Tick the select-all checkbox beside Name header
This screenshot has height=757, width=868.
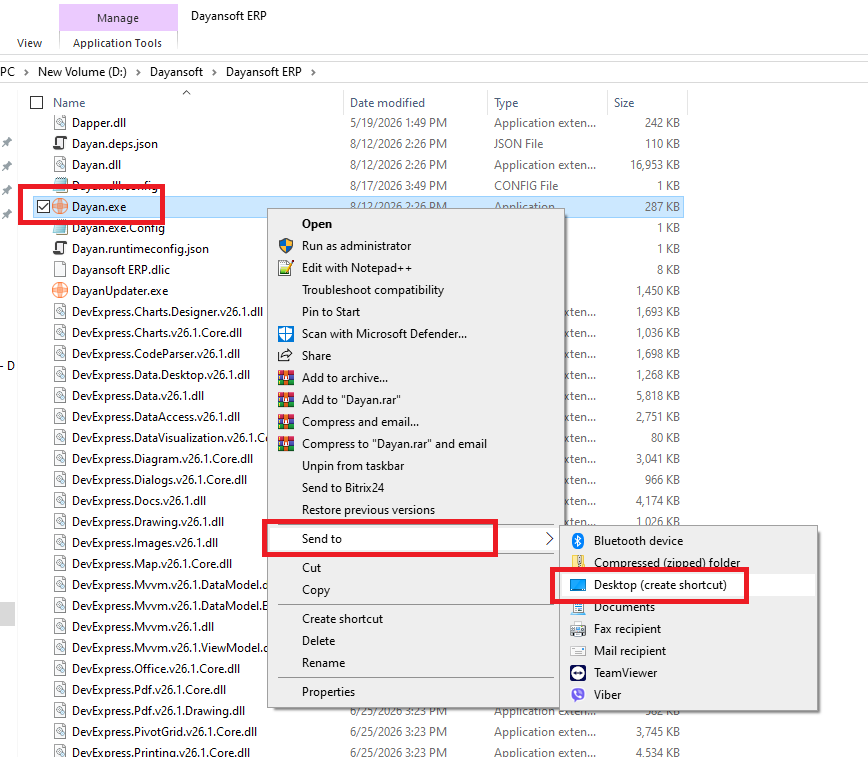(37, 102)
